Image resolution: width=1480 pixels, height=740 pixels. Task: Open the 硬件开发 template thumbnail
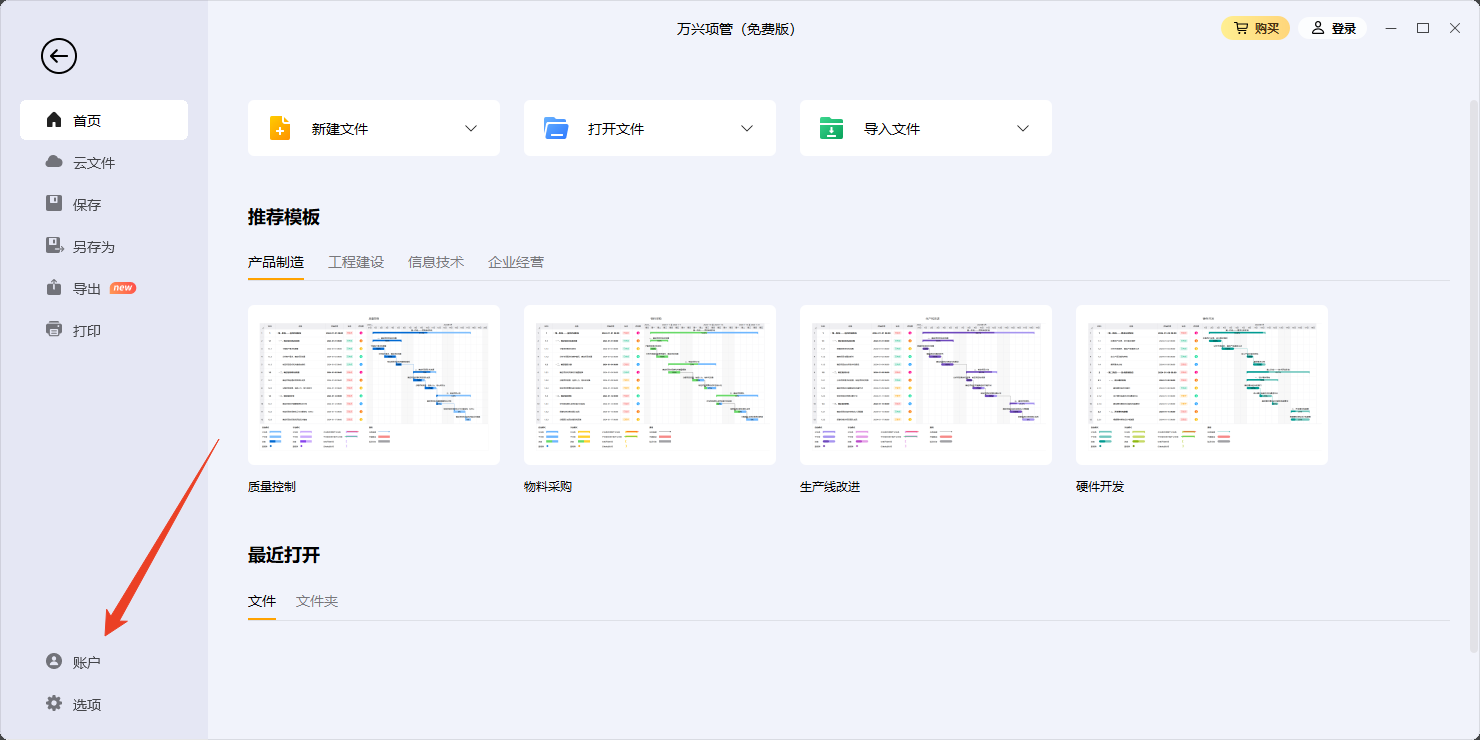pos(1201,385)
